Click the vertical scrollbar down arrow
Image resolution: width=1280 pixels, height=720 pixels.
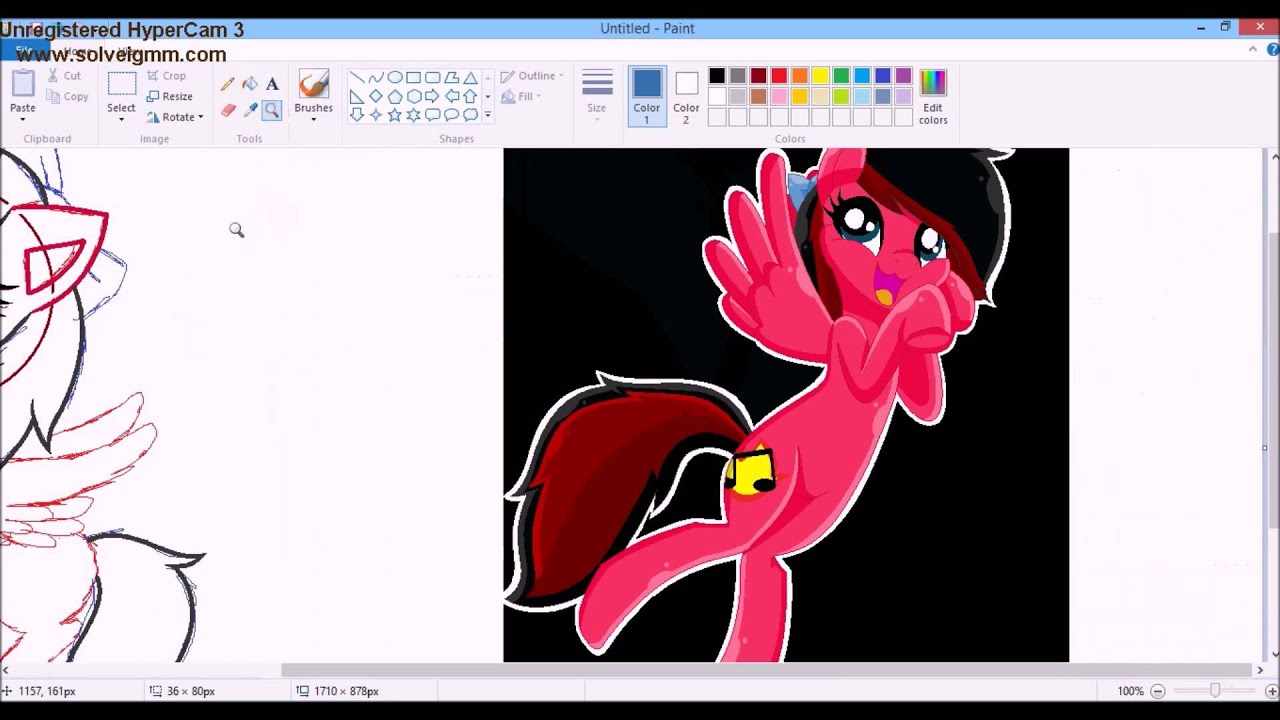(x=1274, y=654)
